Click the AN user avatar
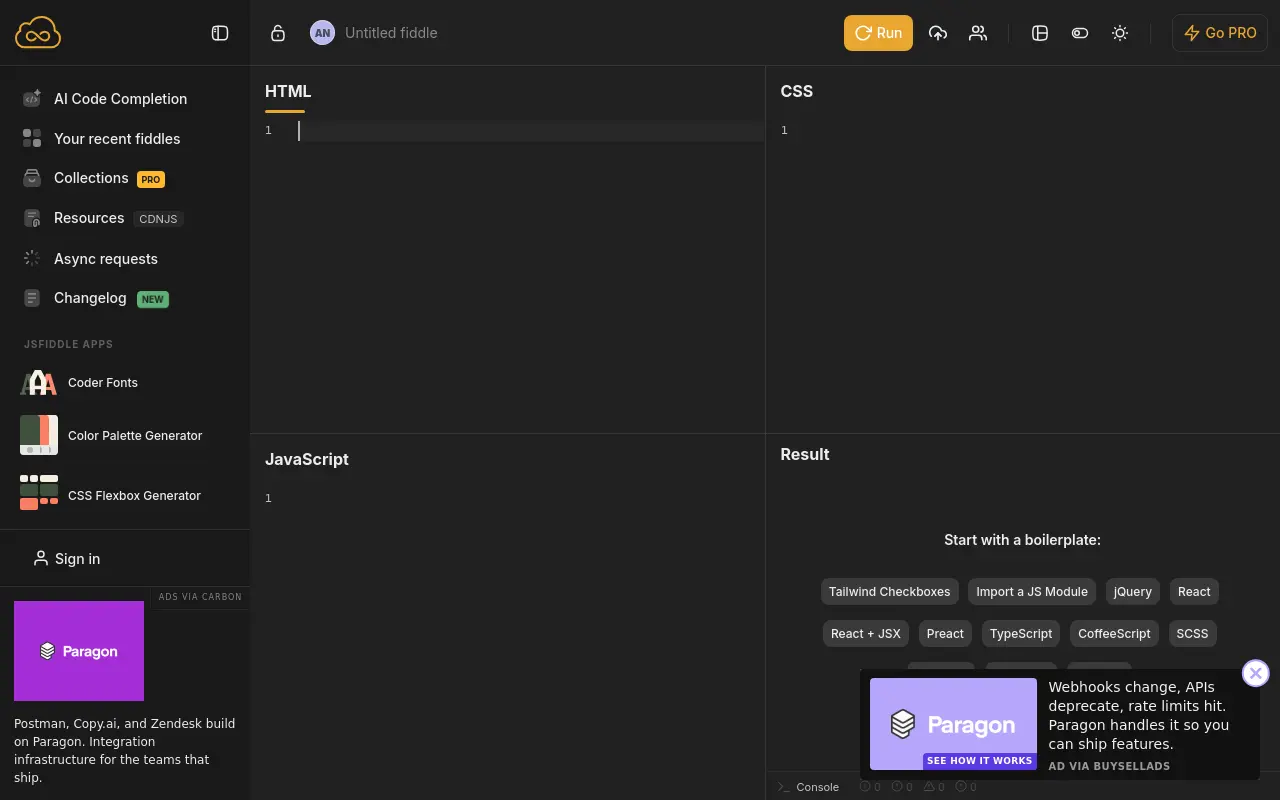Viewport: 1280px width, 800px height. 322,33
